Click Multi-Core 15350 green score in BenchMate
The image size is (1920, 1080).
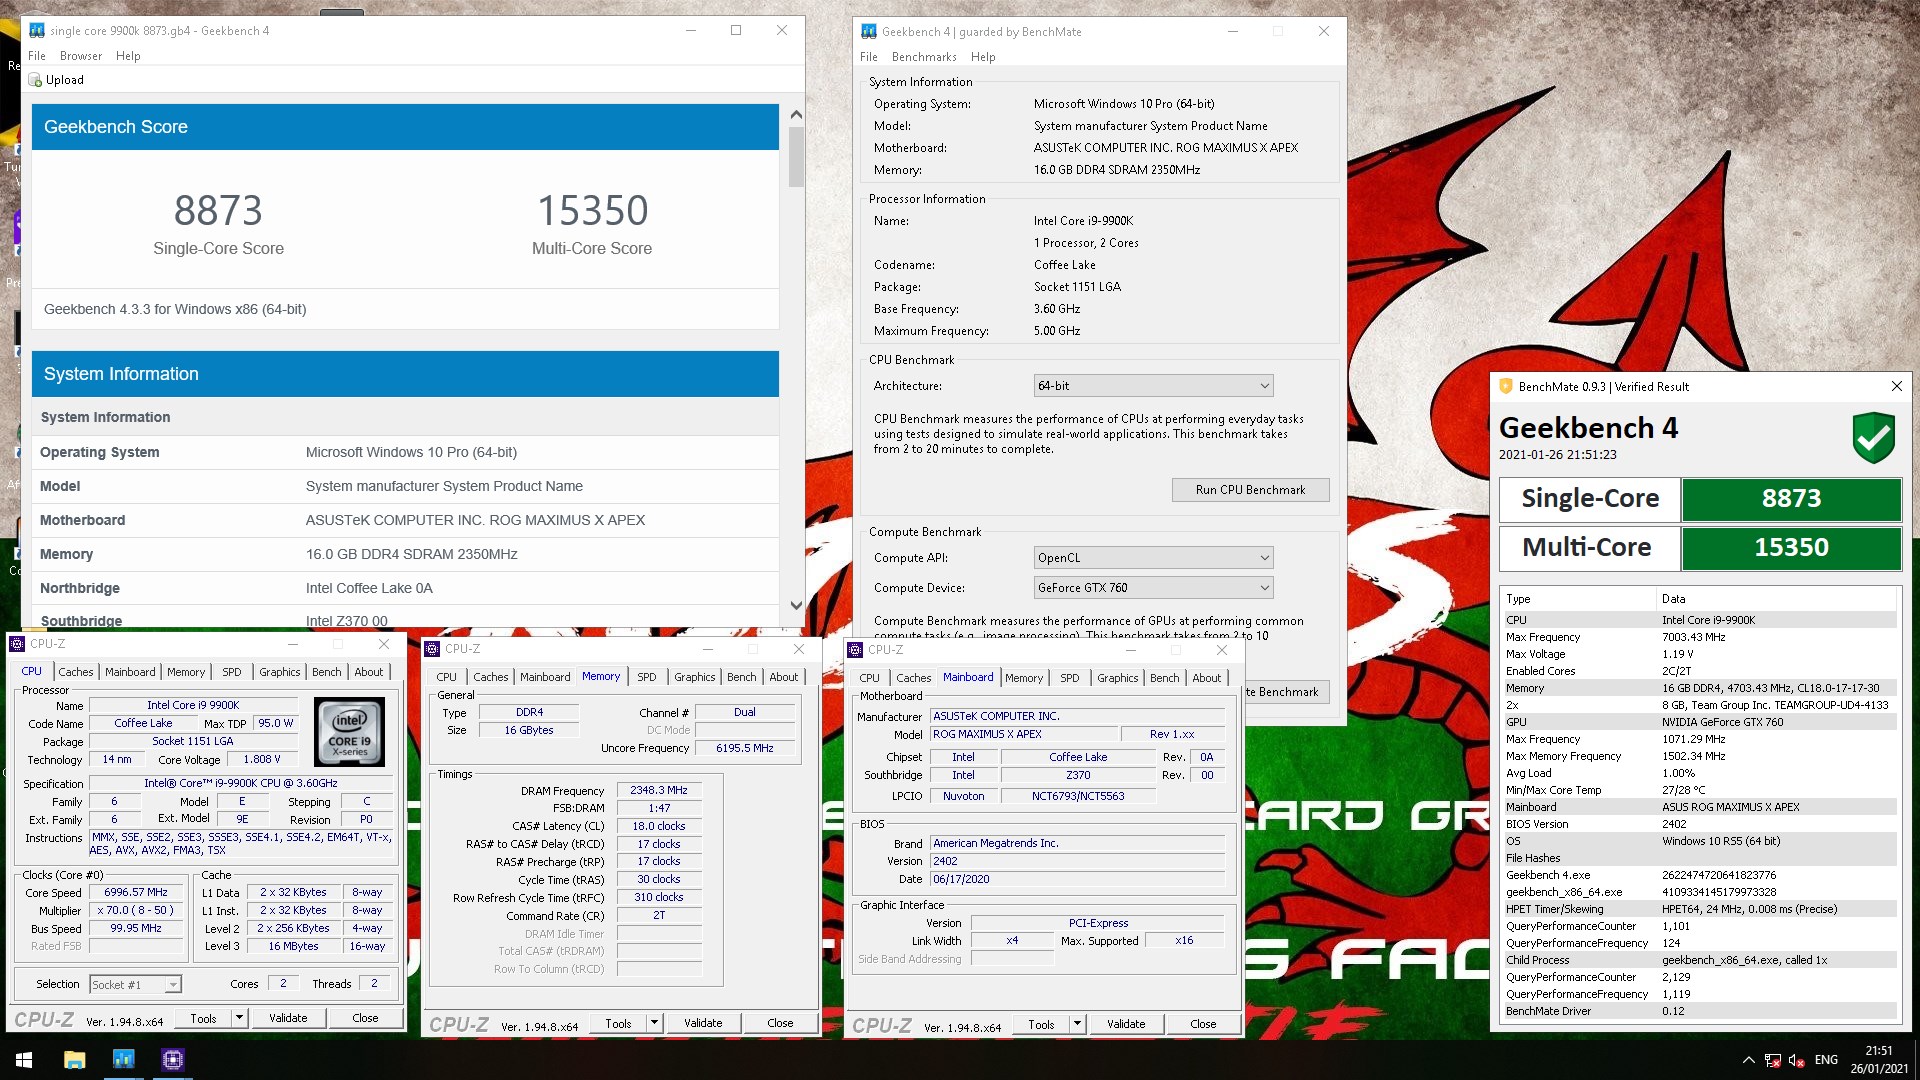click(1791, 548)
